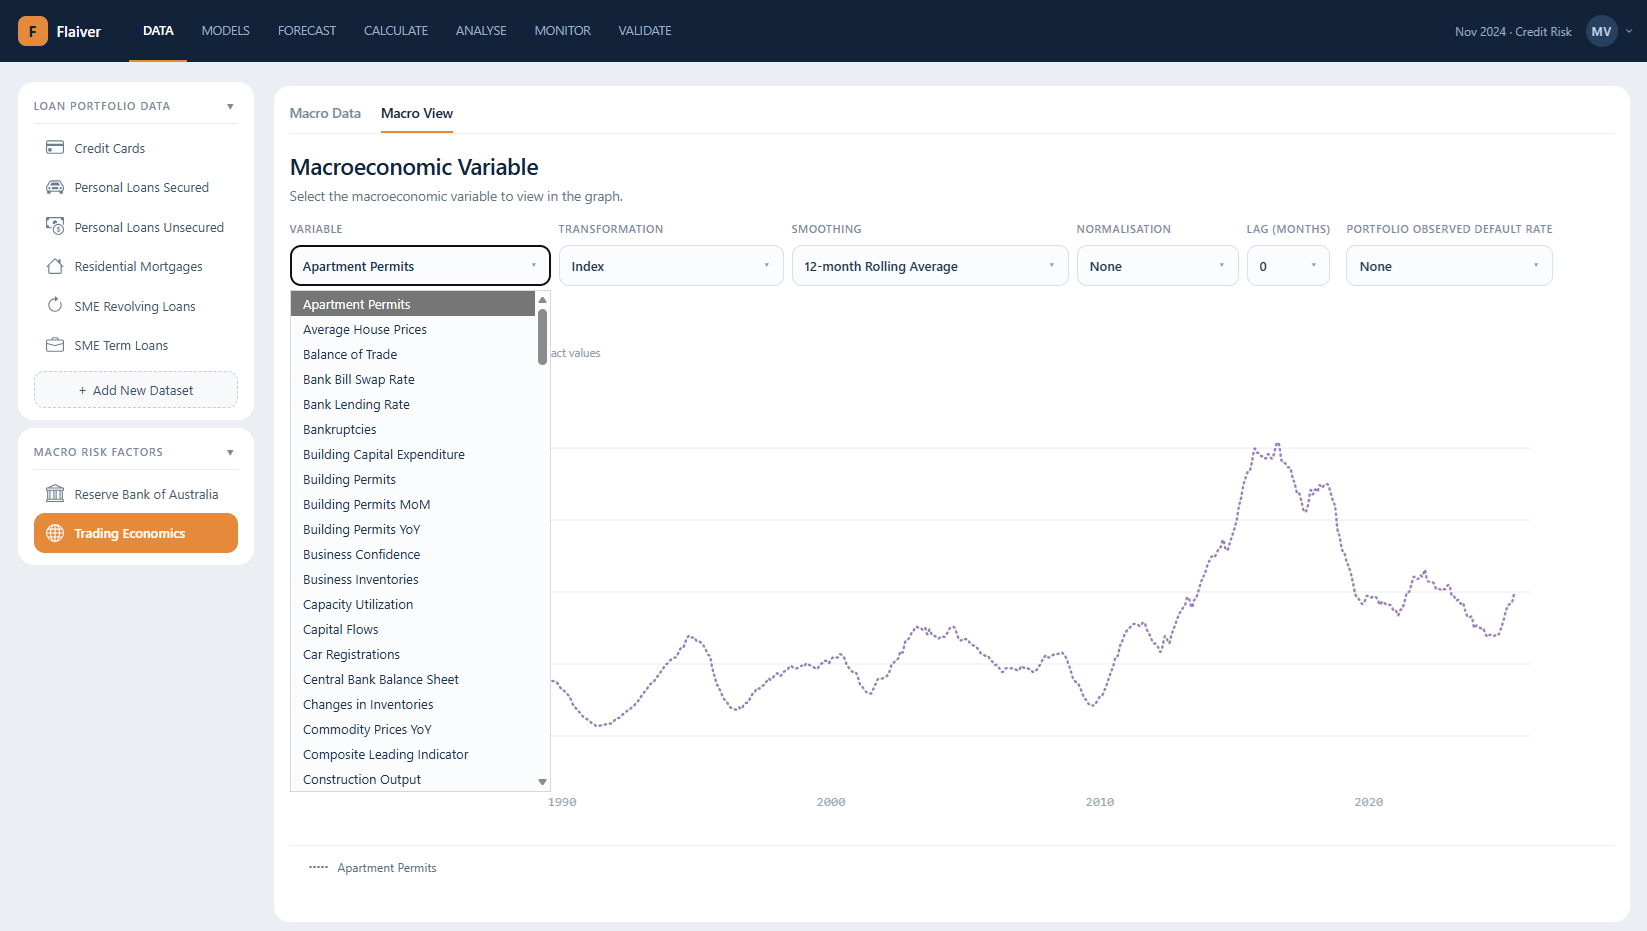Select the SME Revolving Loans icon
1647x931 pixels.
pyautogui.click(x=55, y=305)
